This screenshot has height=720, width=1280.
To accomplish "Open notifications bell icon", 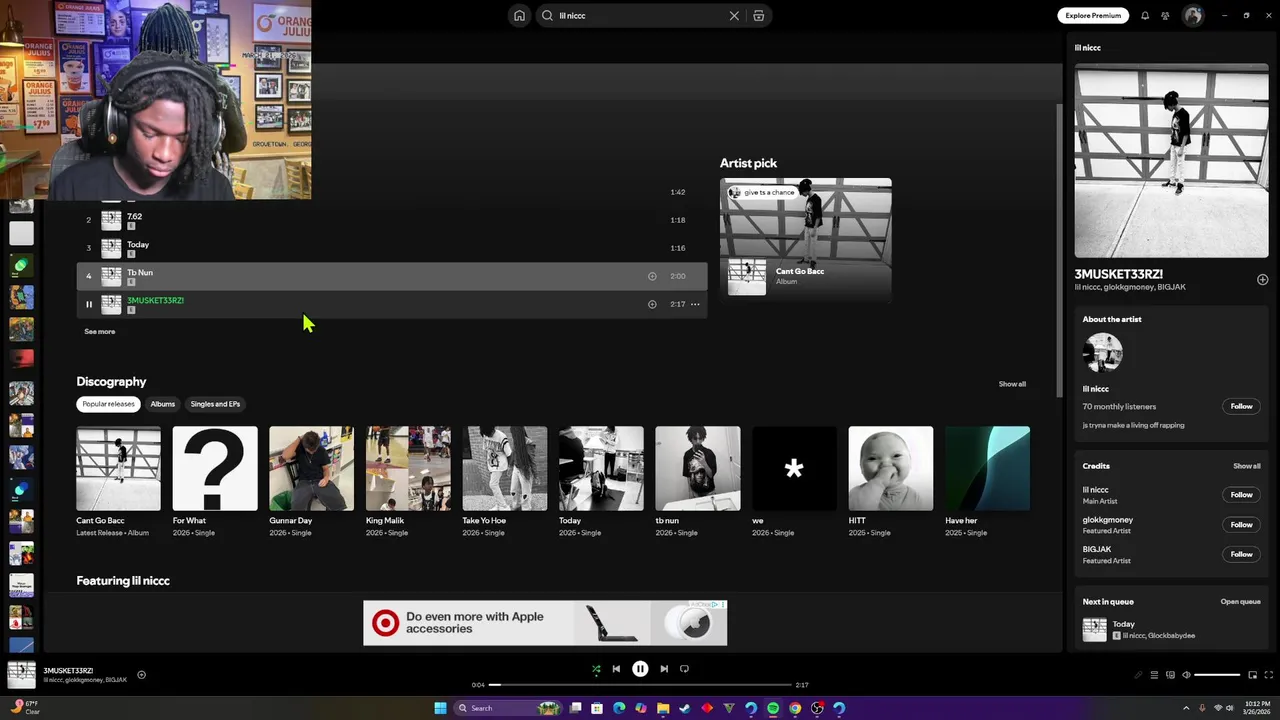I will pyautogui.click(x=1145, y=16).
